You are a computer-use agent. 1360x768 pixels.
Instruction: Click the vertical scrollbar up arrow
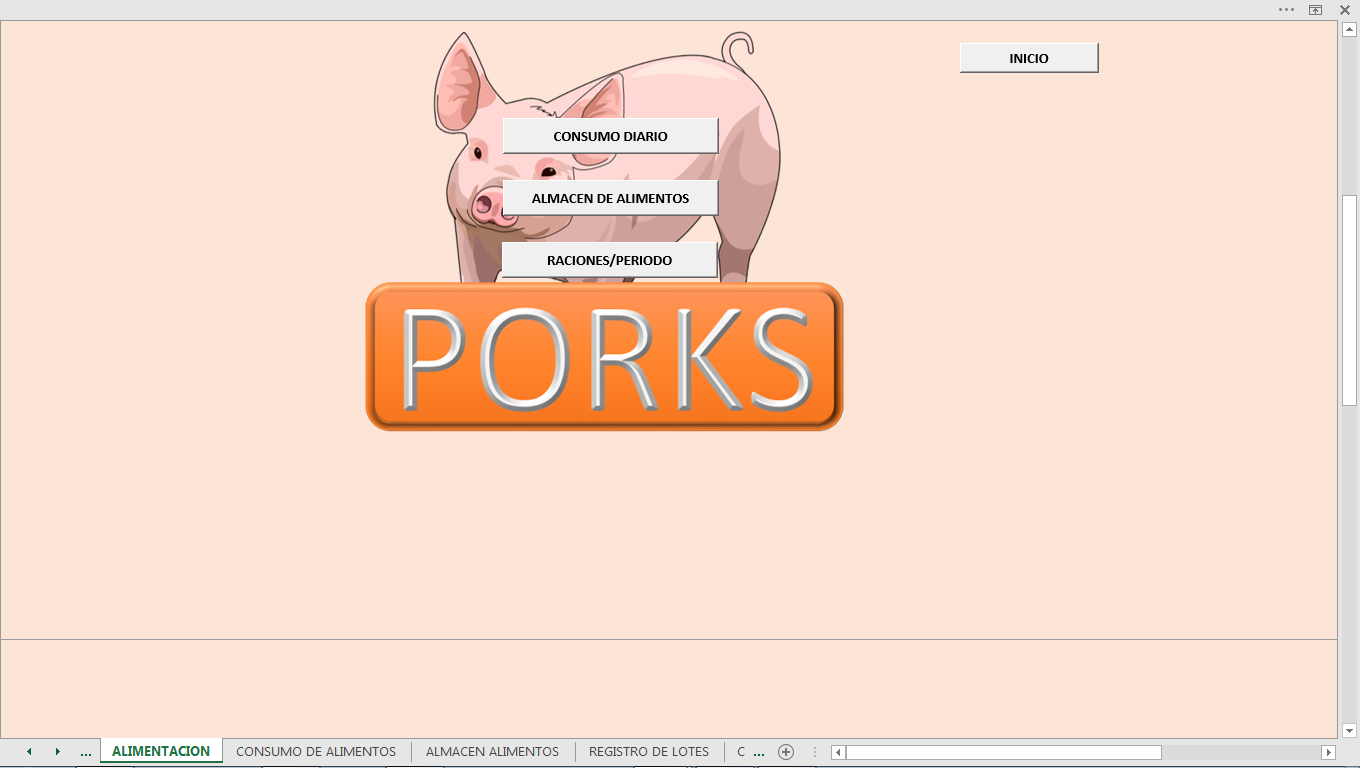pyautogui.click(x=1349, y=30)
